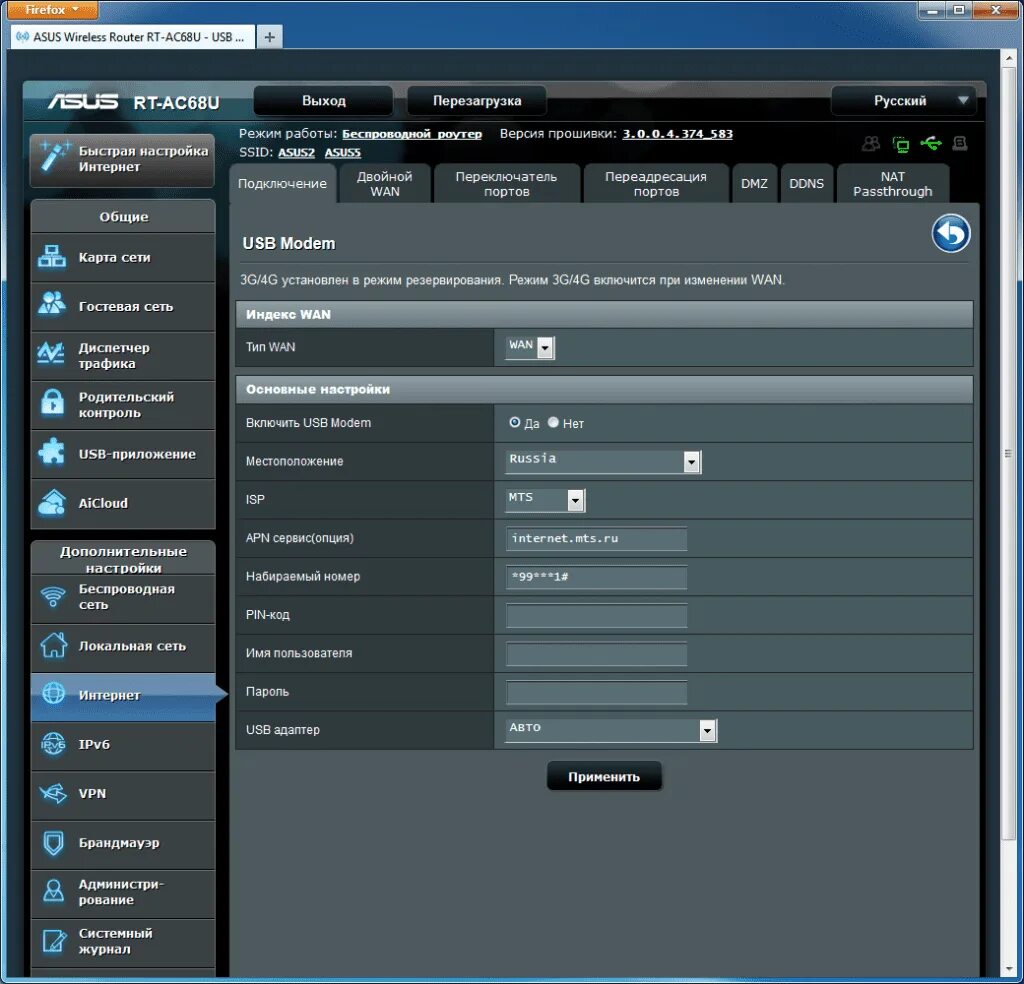Click the PIN-код input field
This screenshot has height=984, width=1024.
pyautogui.click(x=596, y=615)
